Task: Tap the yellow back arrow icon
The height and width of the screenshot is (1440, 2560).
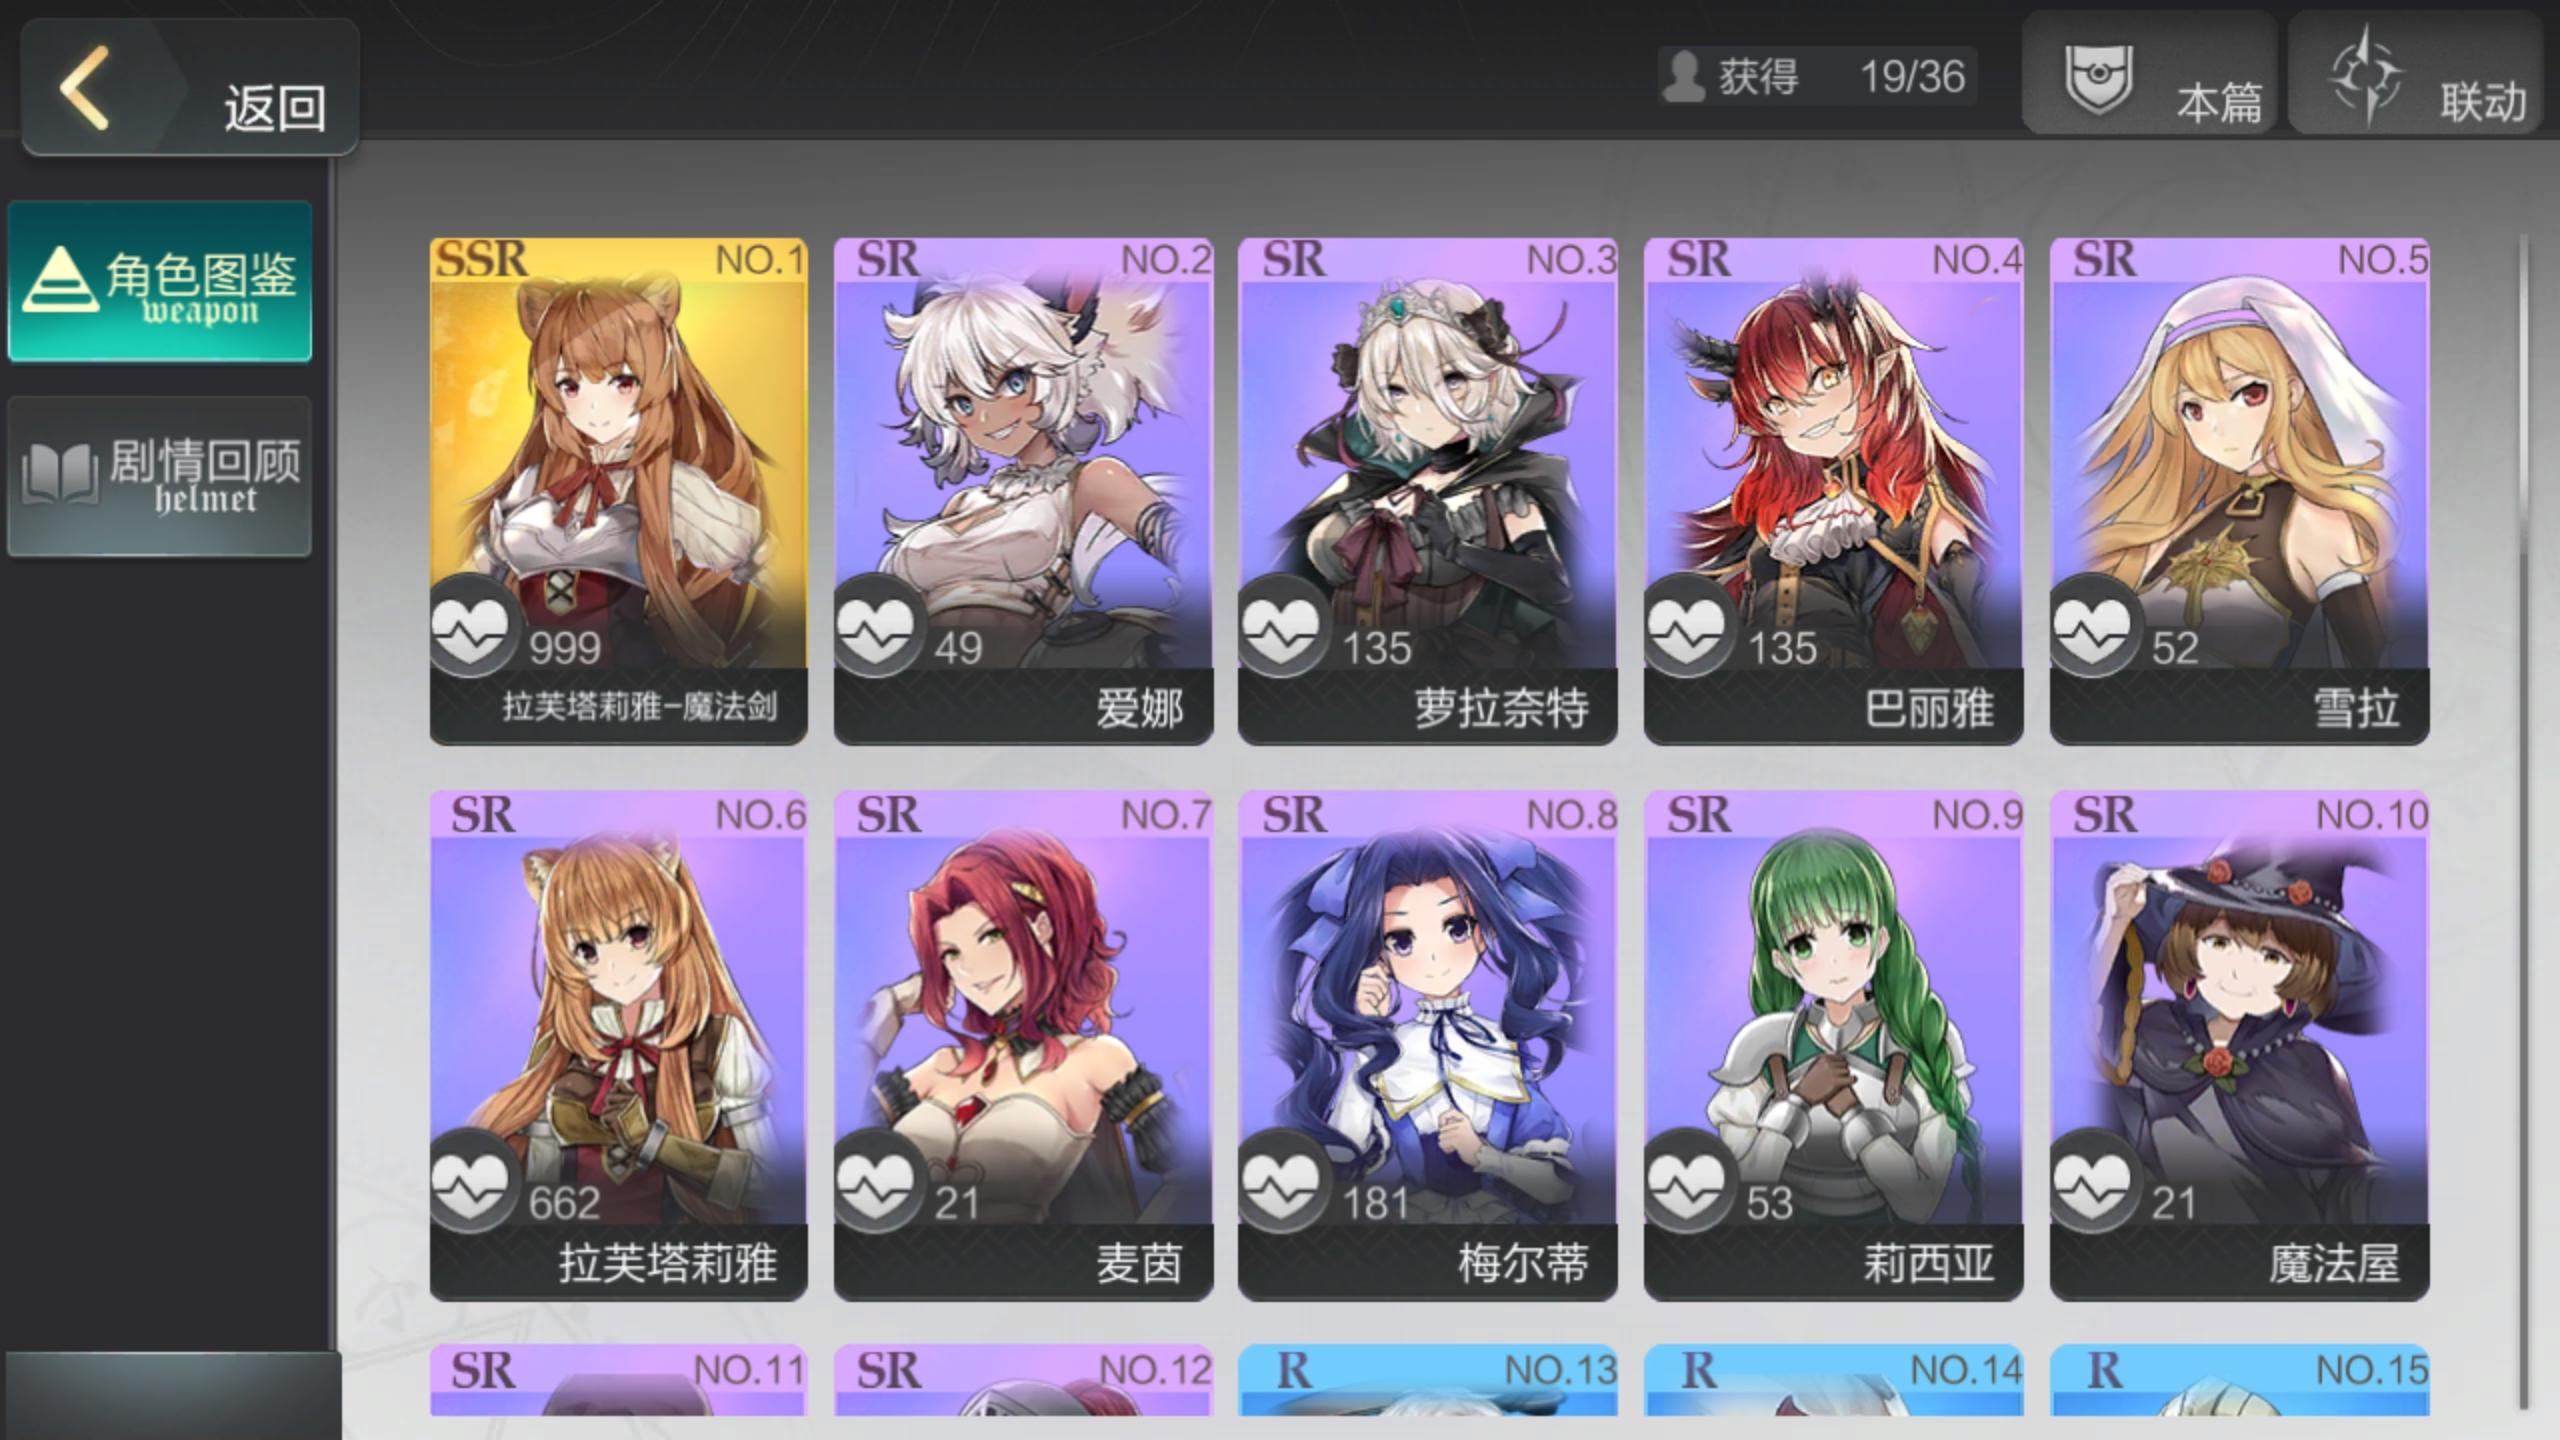Action: tap(86, 88)
